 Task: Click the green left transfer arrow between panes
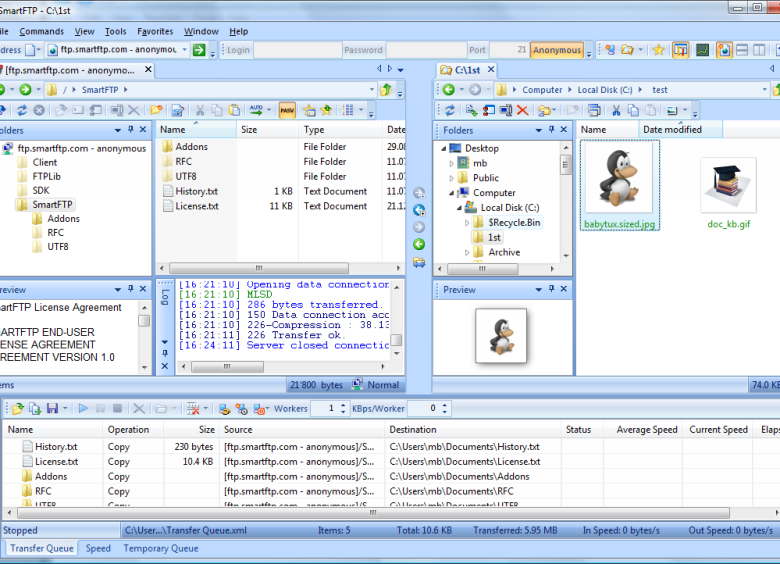pos(419,244)
